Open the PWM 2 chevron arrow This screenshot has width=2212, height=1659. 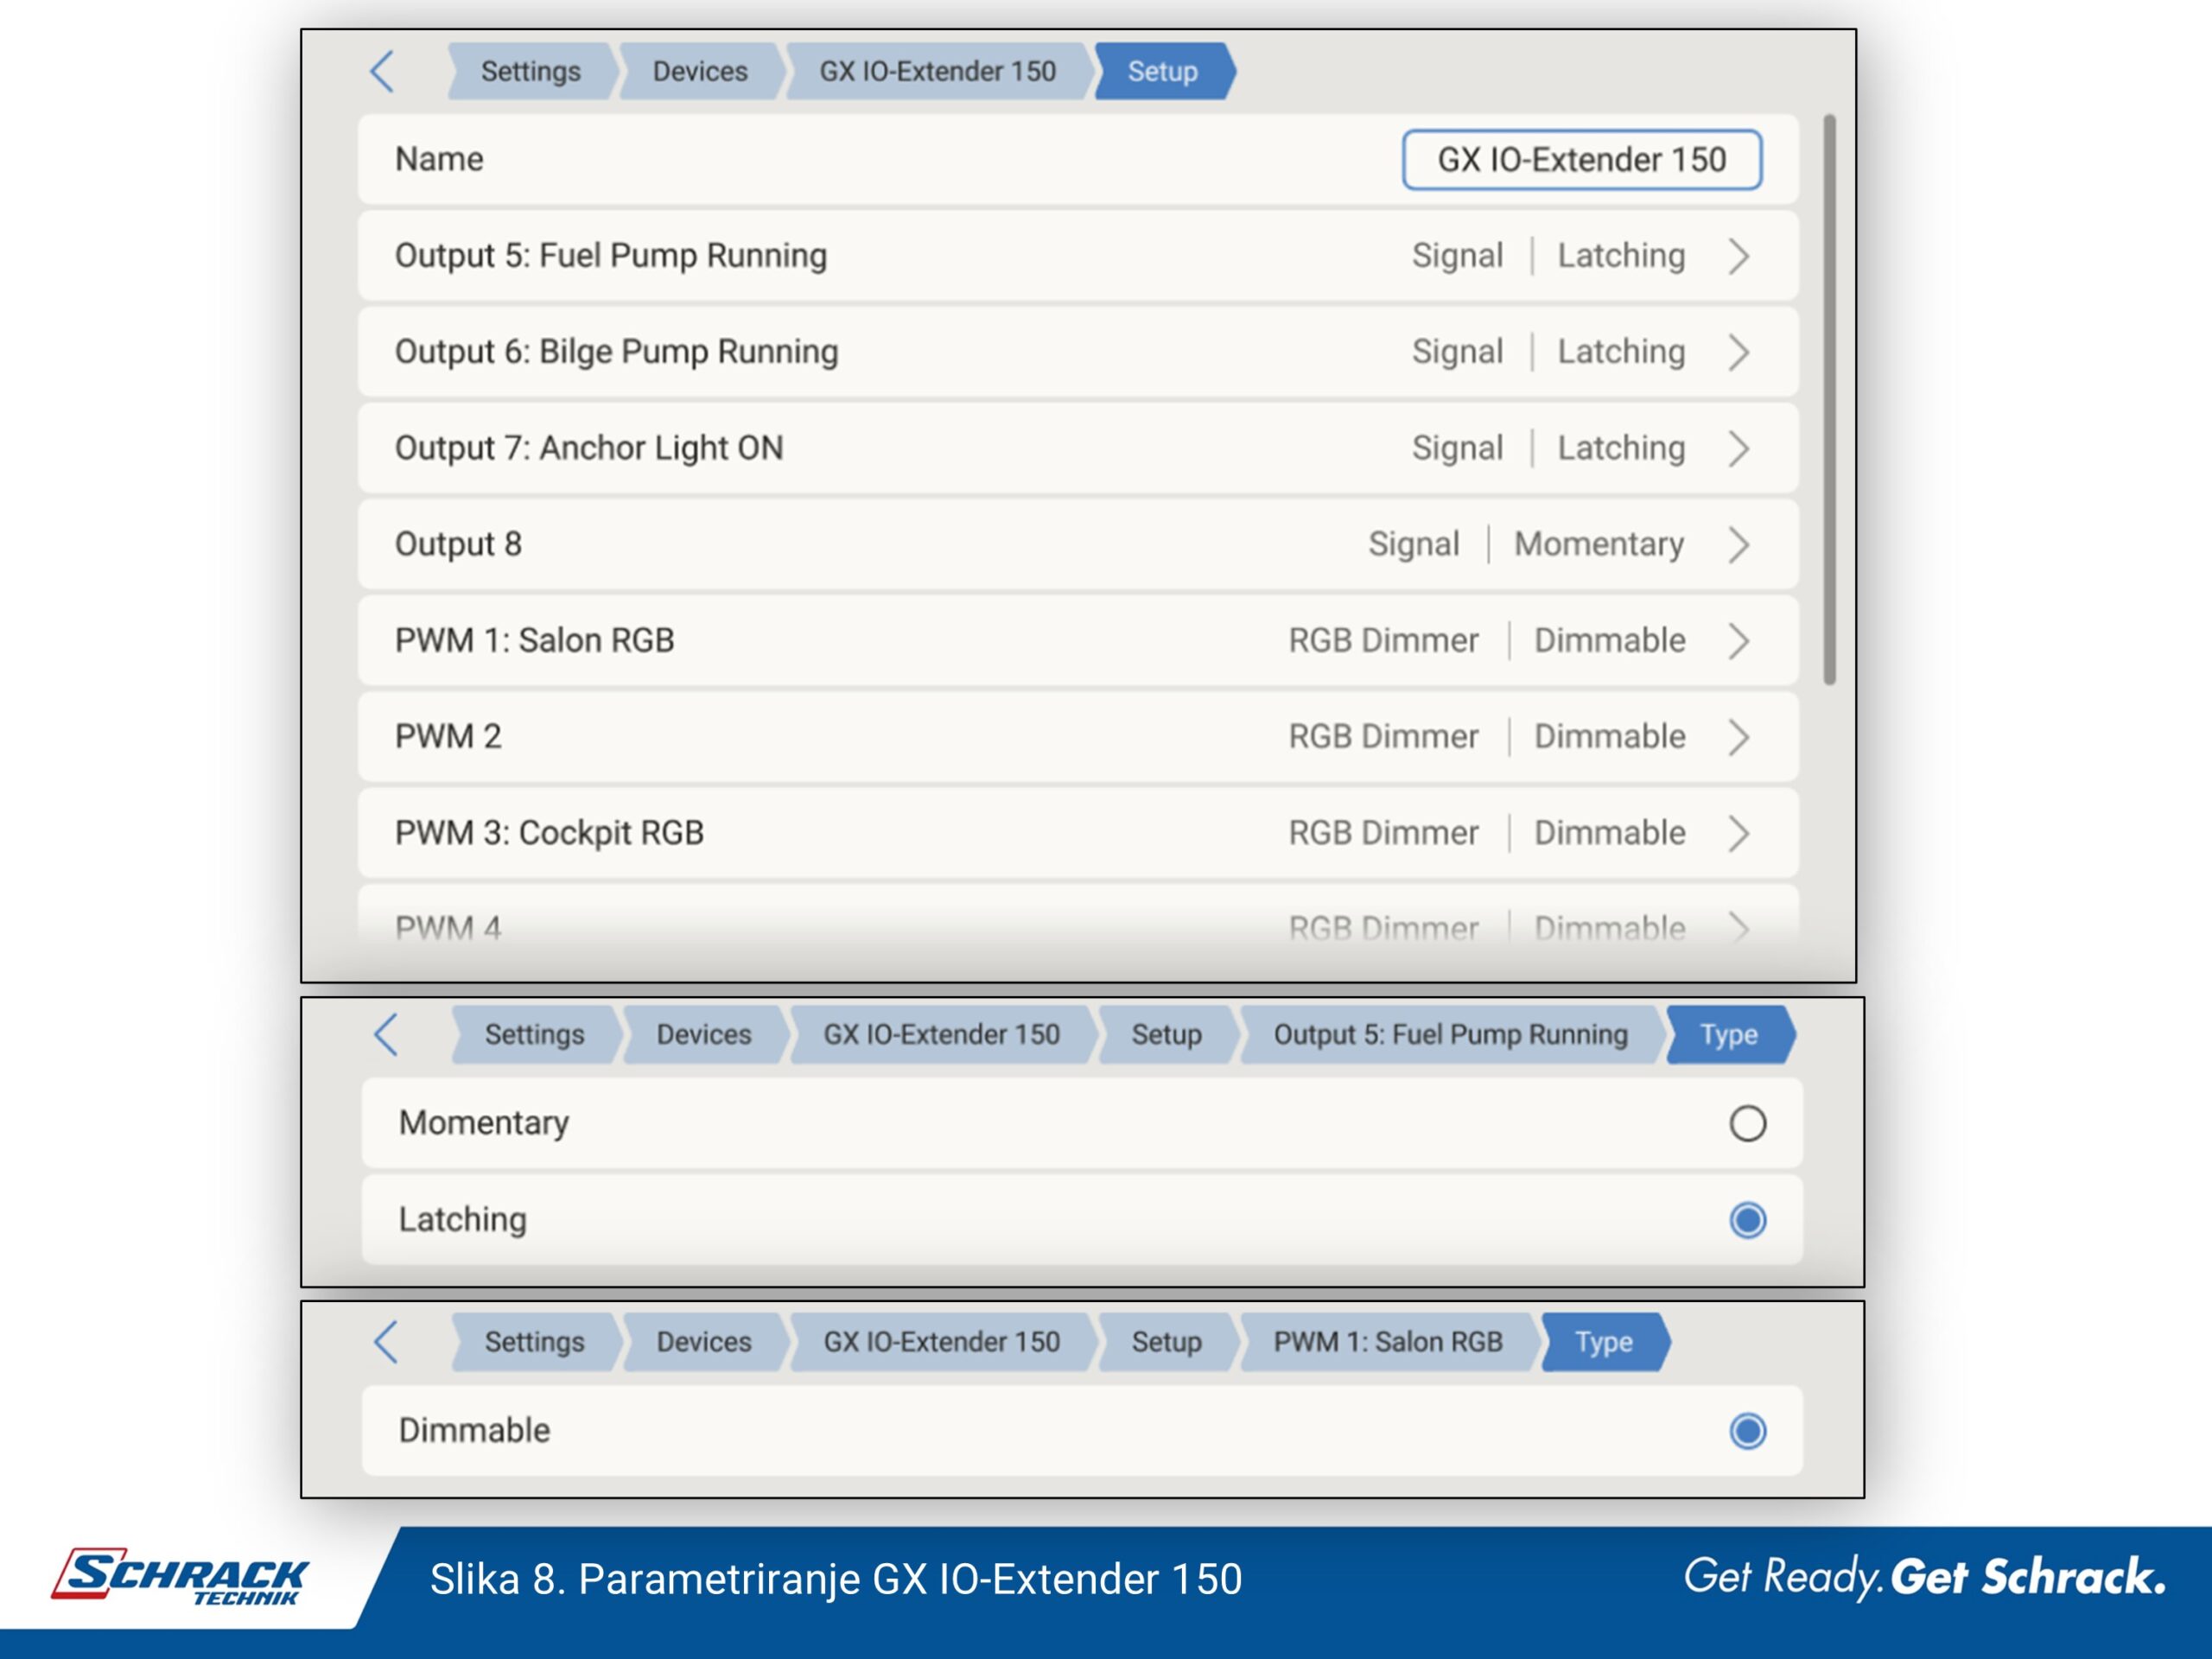click(1739, 737)
